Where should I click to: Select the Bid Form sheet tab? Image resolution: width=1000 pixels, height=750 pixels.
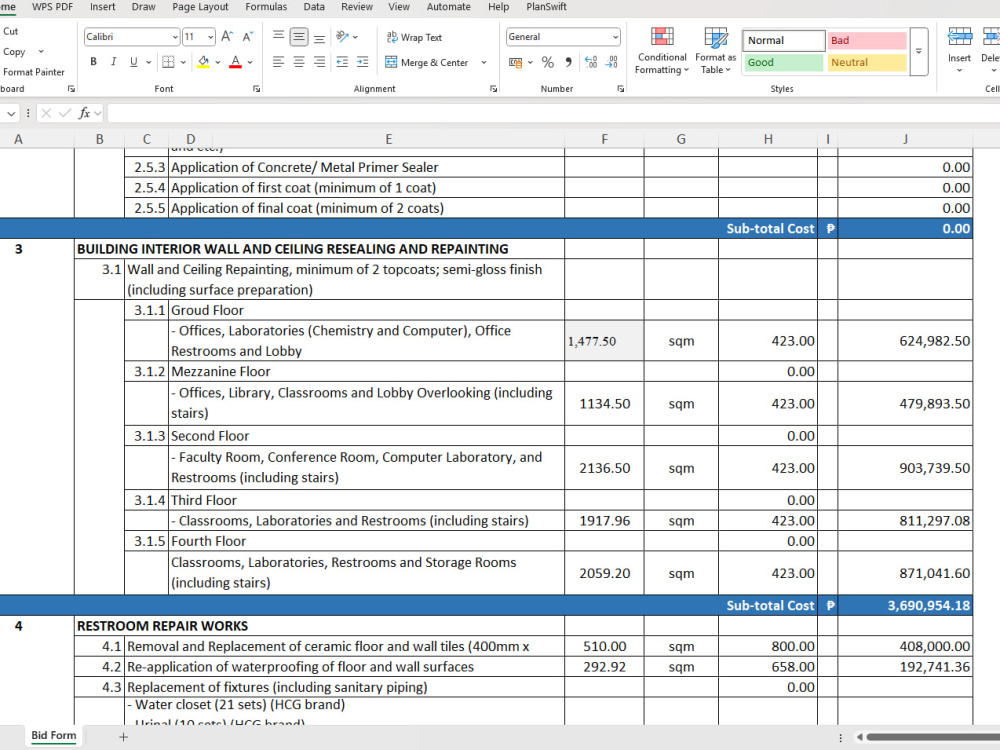pyautogui.click(x=54, y=735)
